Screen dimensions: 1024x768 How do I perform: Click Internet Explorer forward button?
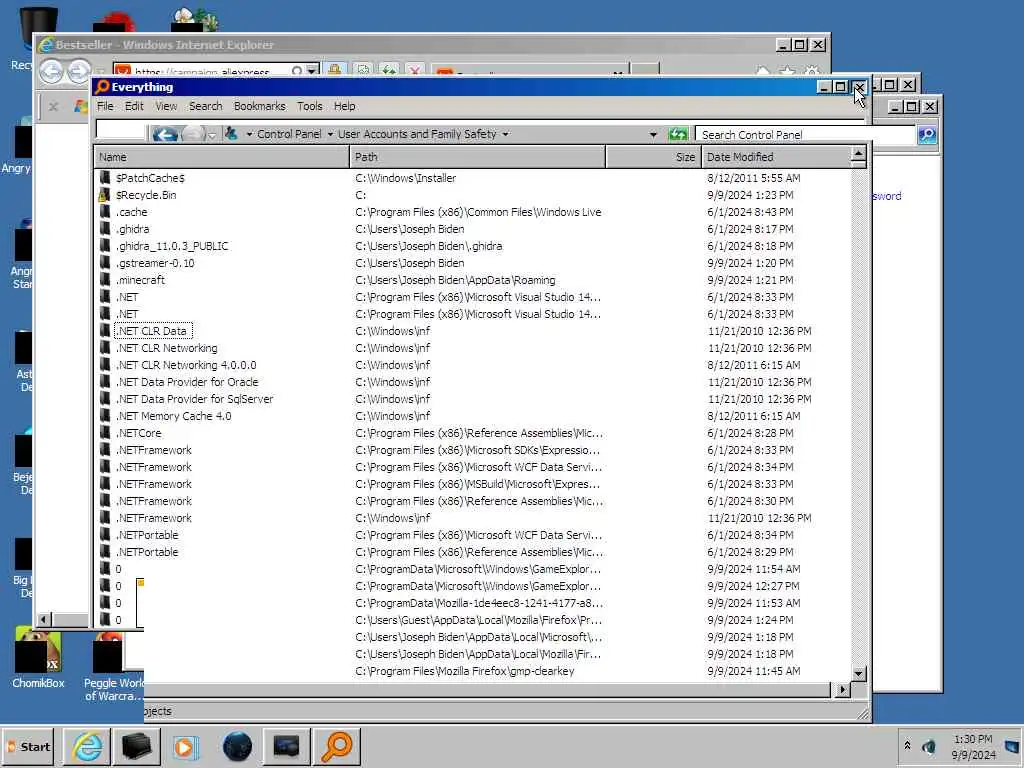coord(79,71)
